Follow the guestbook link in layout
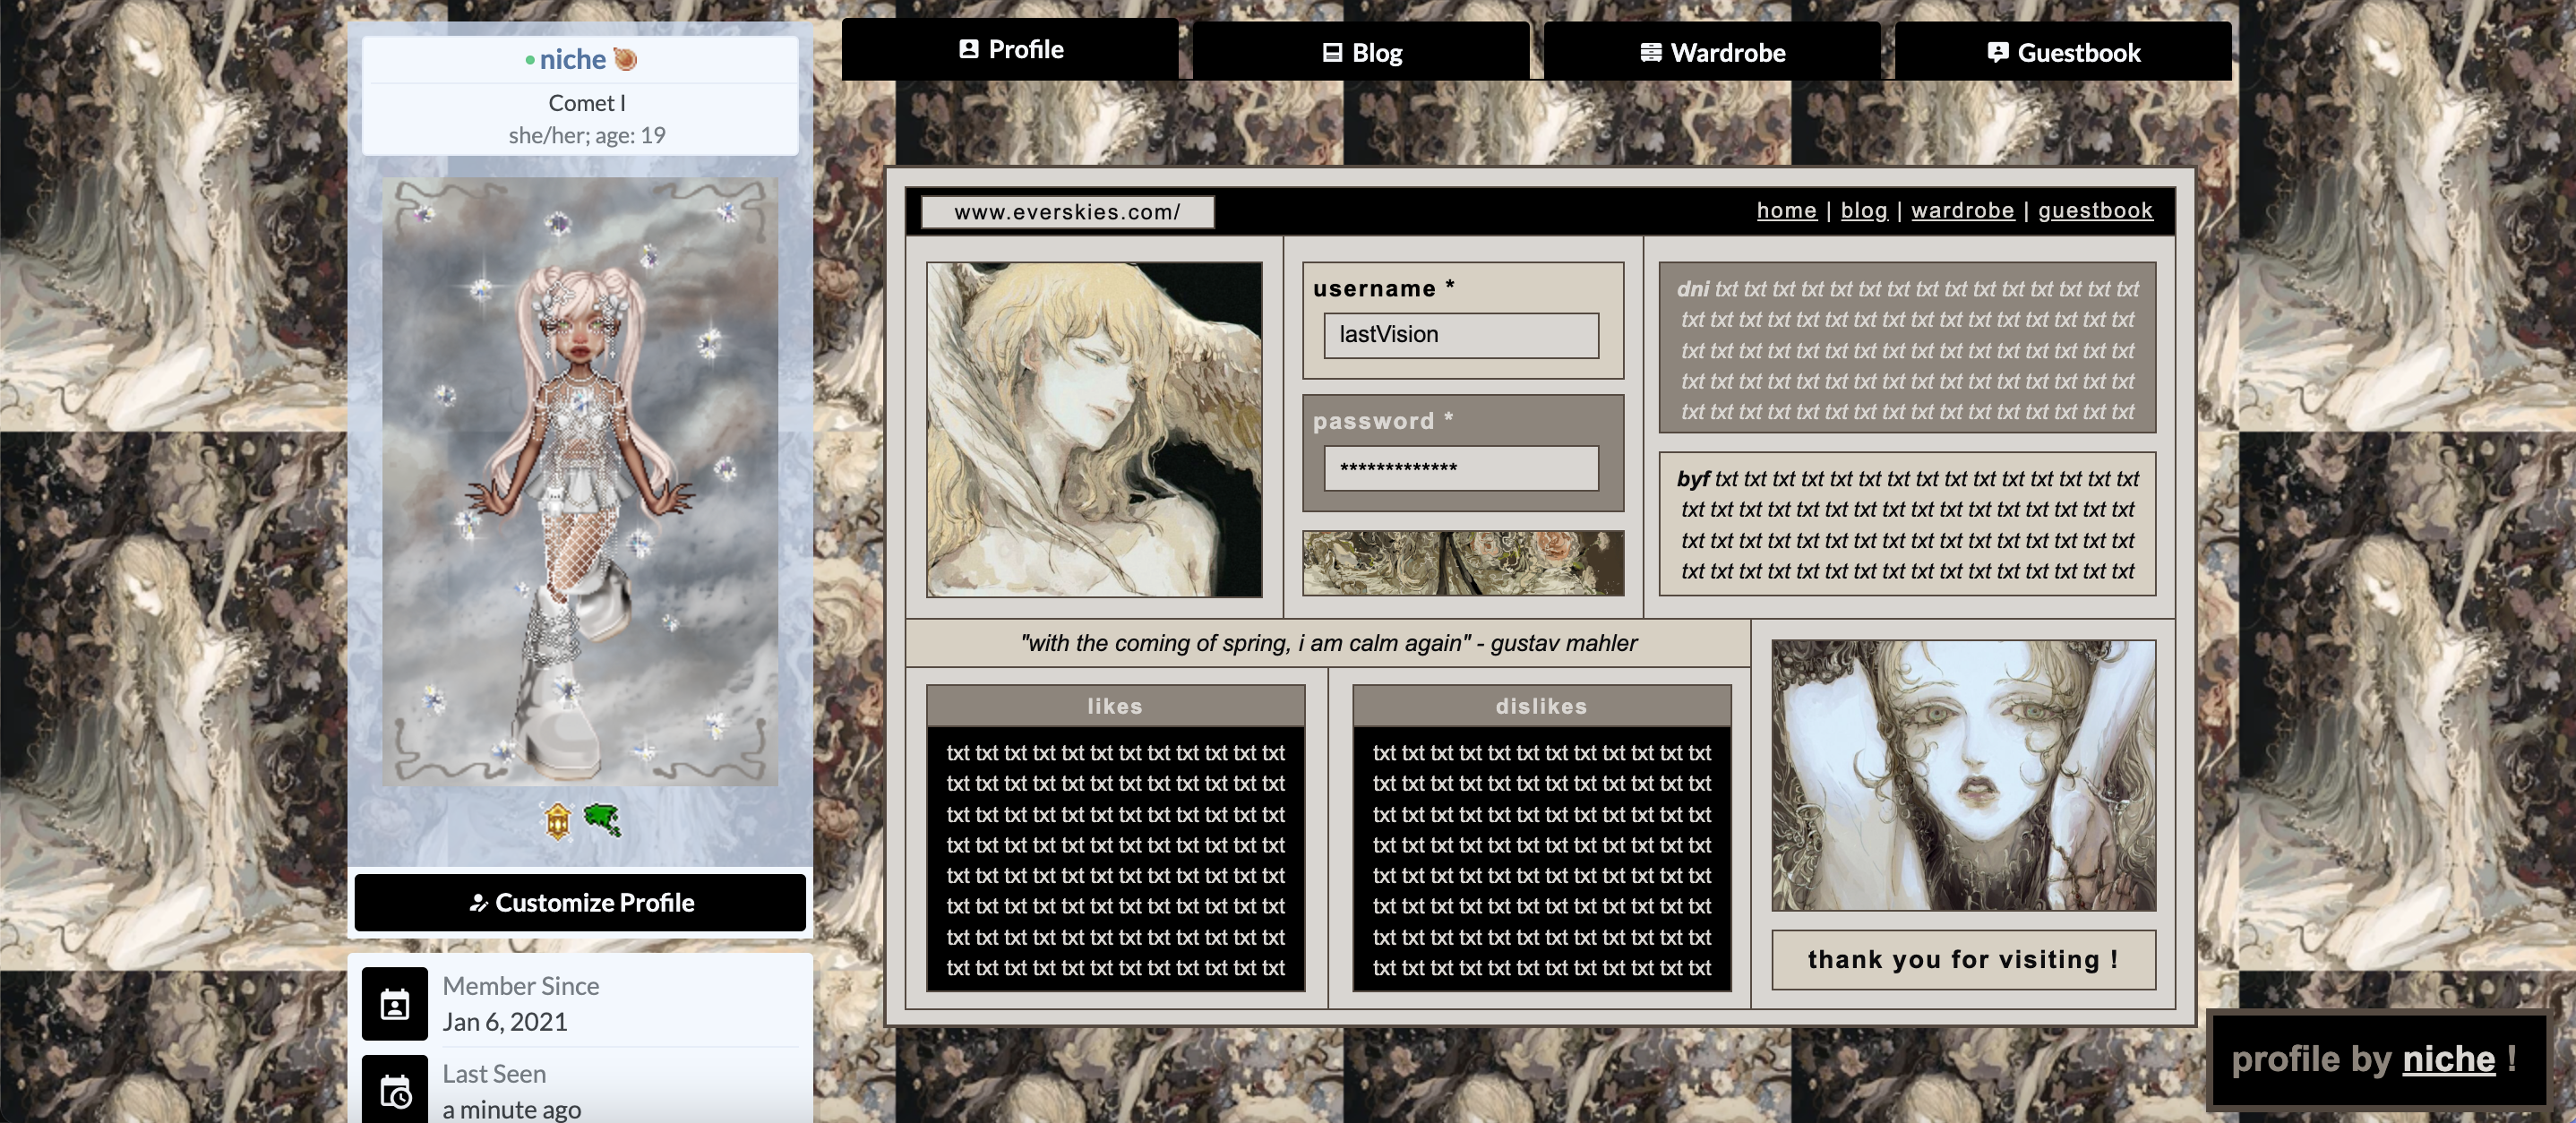 point(2095,210)
